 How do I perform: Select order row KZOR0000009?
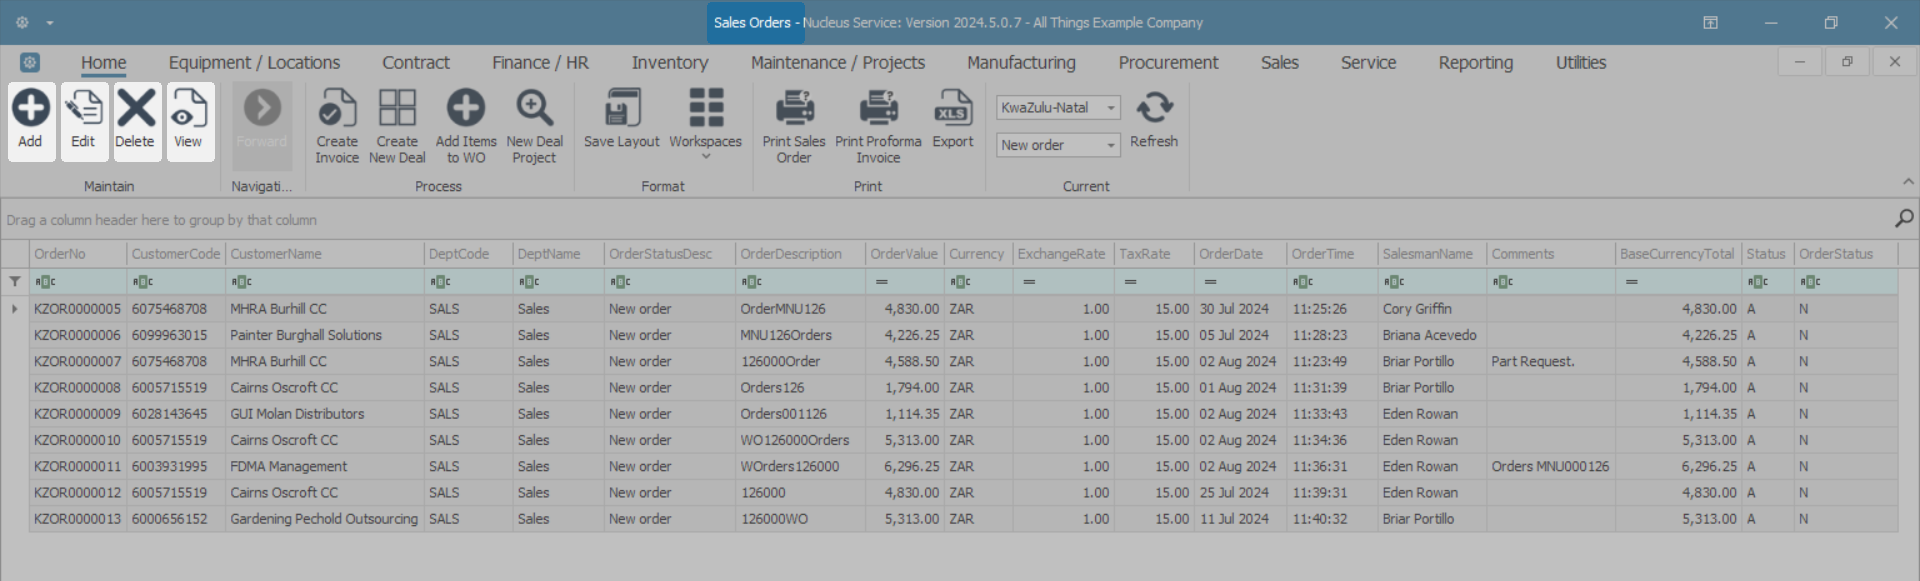77,414
